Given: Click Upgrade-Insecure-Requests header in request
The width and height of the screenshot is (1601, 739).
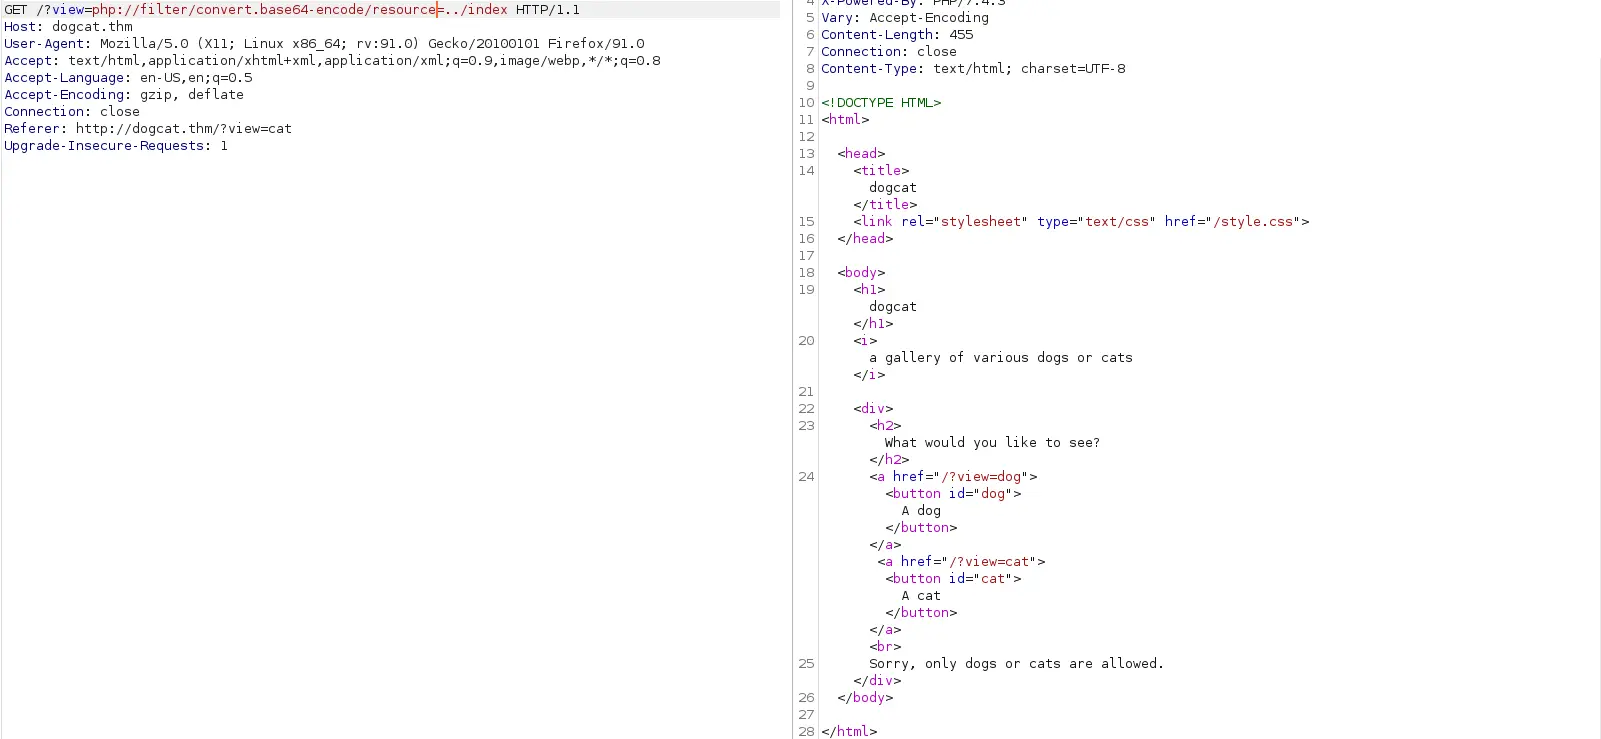Looking at the screenshot, I should tap(116, 146).
